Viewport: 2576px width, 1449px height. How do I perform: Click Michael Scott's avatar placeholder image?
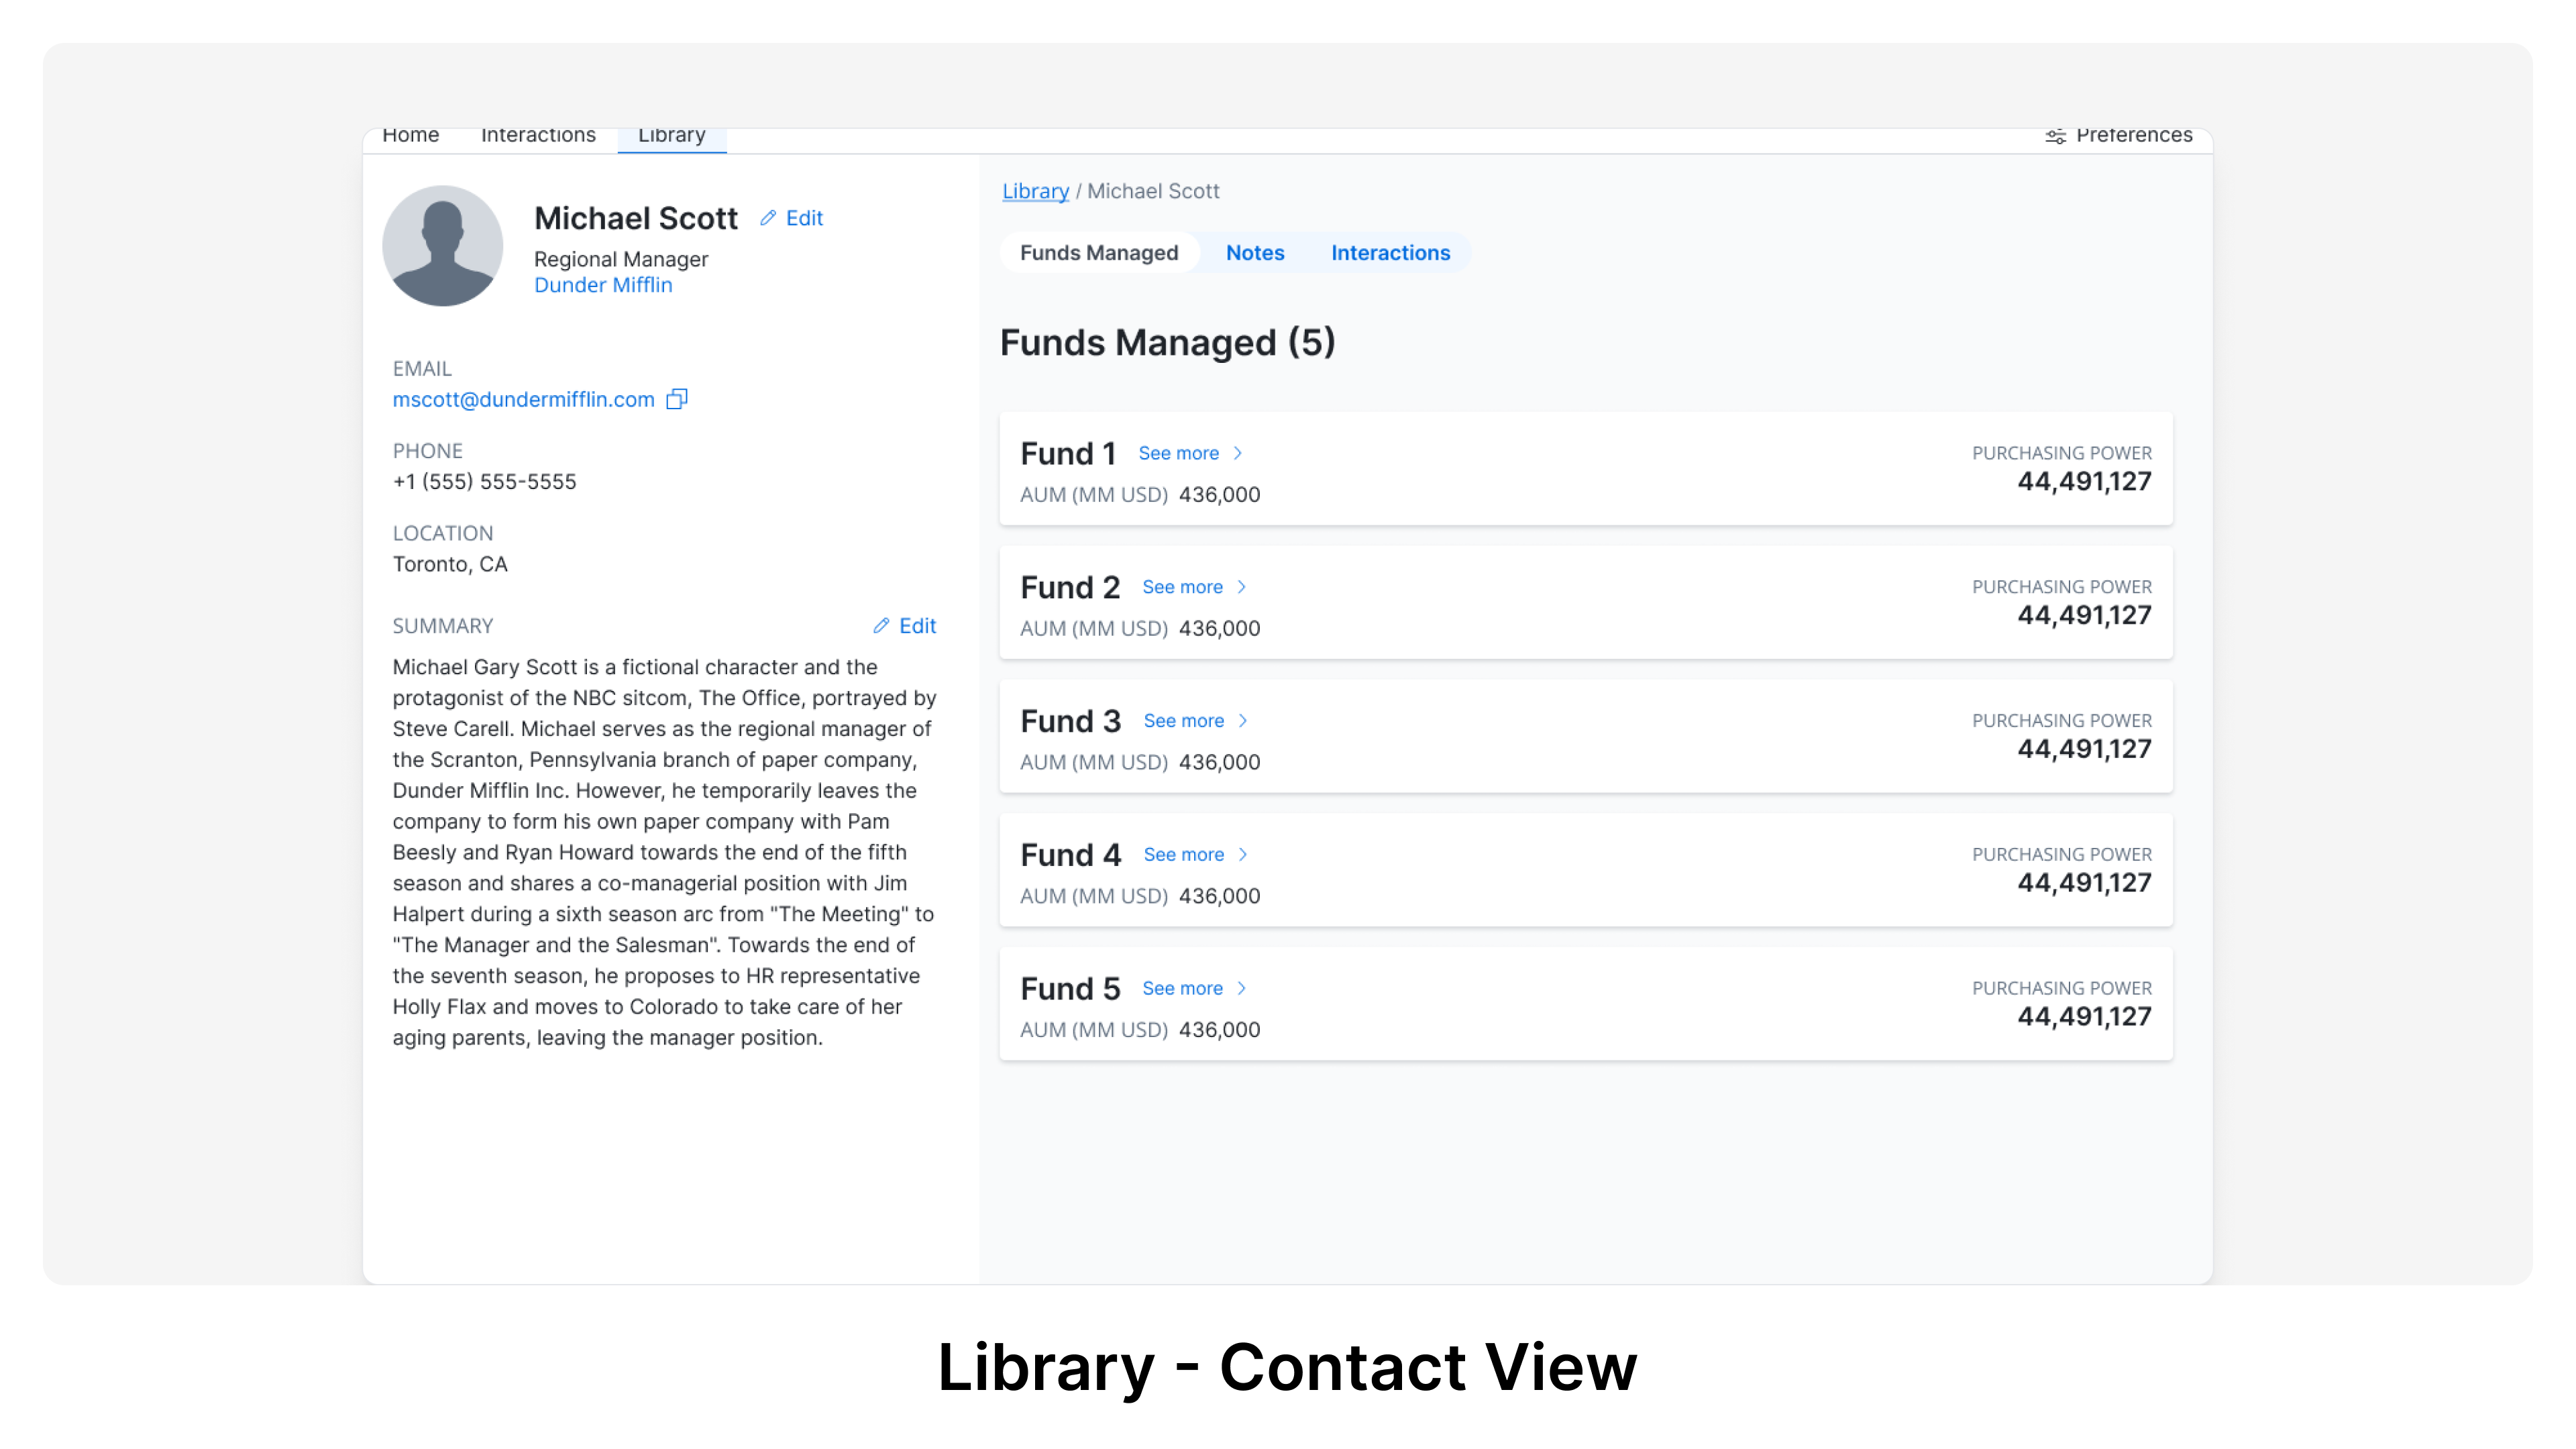[443, 245]
